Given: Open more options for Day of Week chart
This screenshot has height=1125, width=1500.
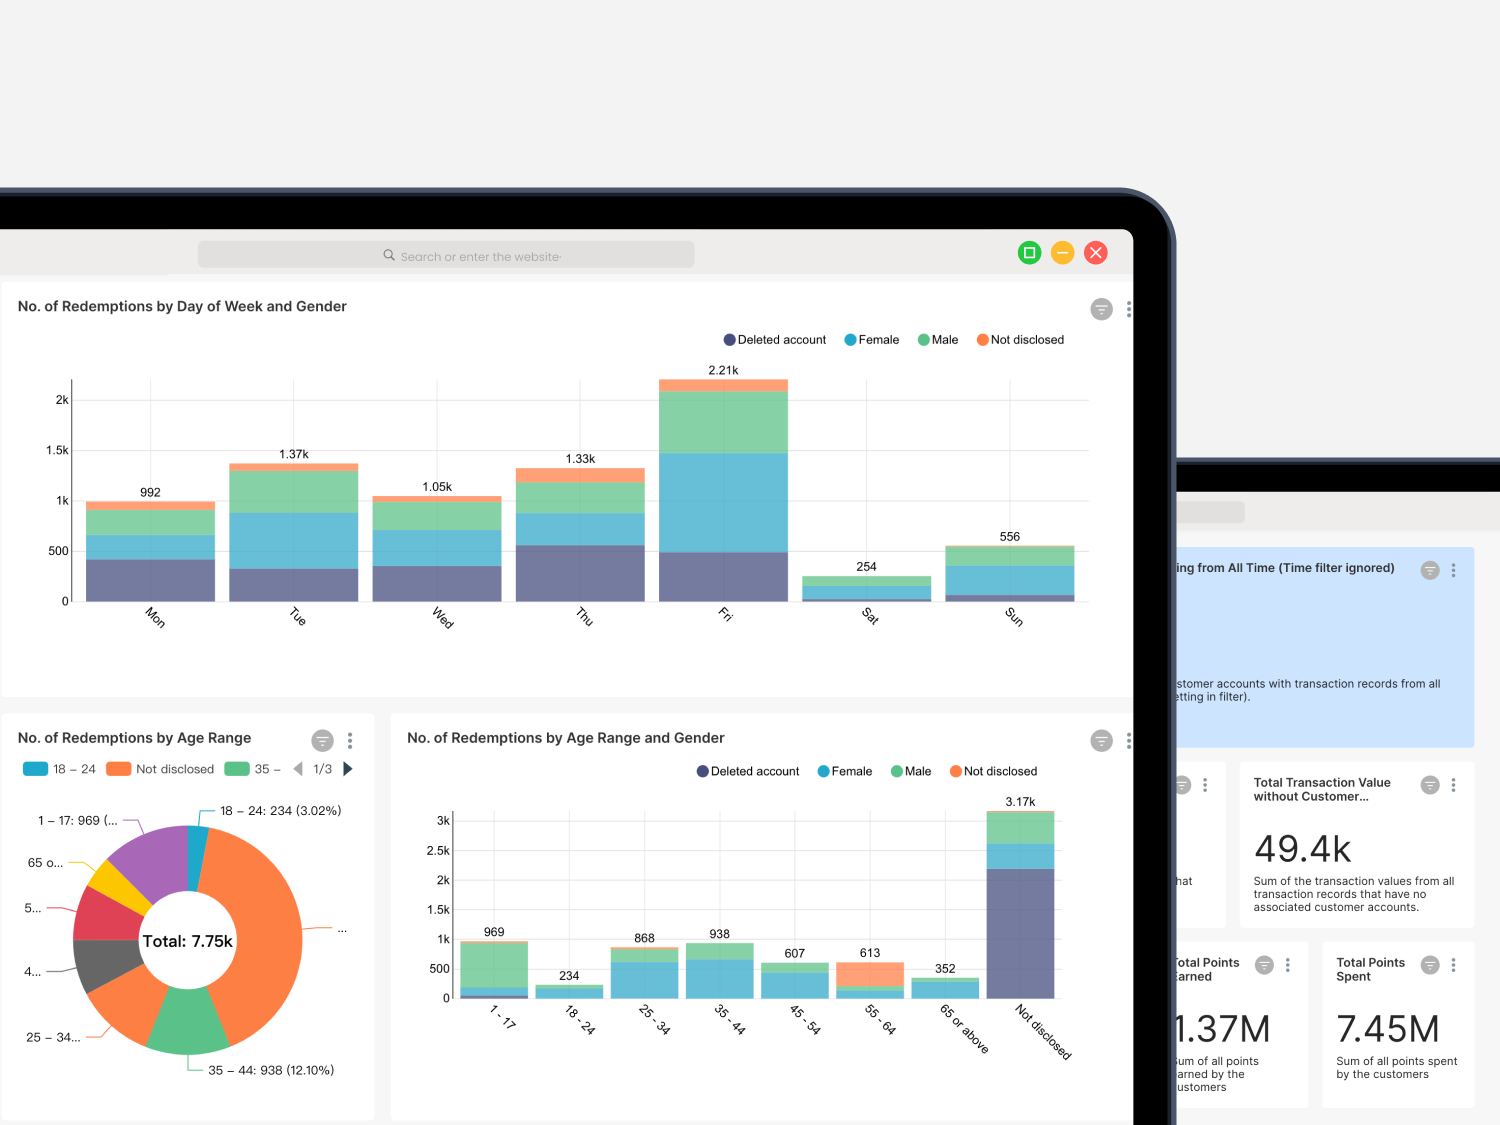Looking at the screenshot, I should click(1129, 309).
